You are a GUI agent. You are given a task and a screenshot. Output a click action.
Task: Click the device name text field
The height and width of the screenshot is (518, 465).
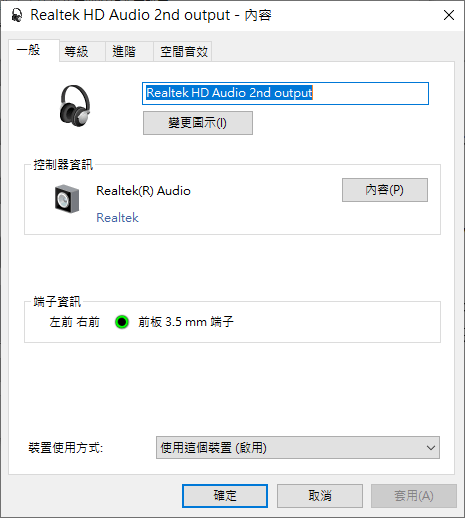(x=285, y=93)
